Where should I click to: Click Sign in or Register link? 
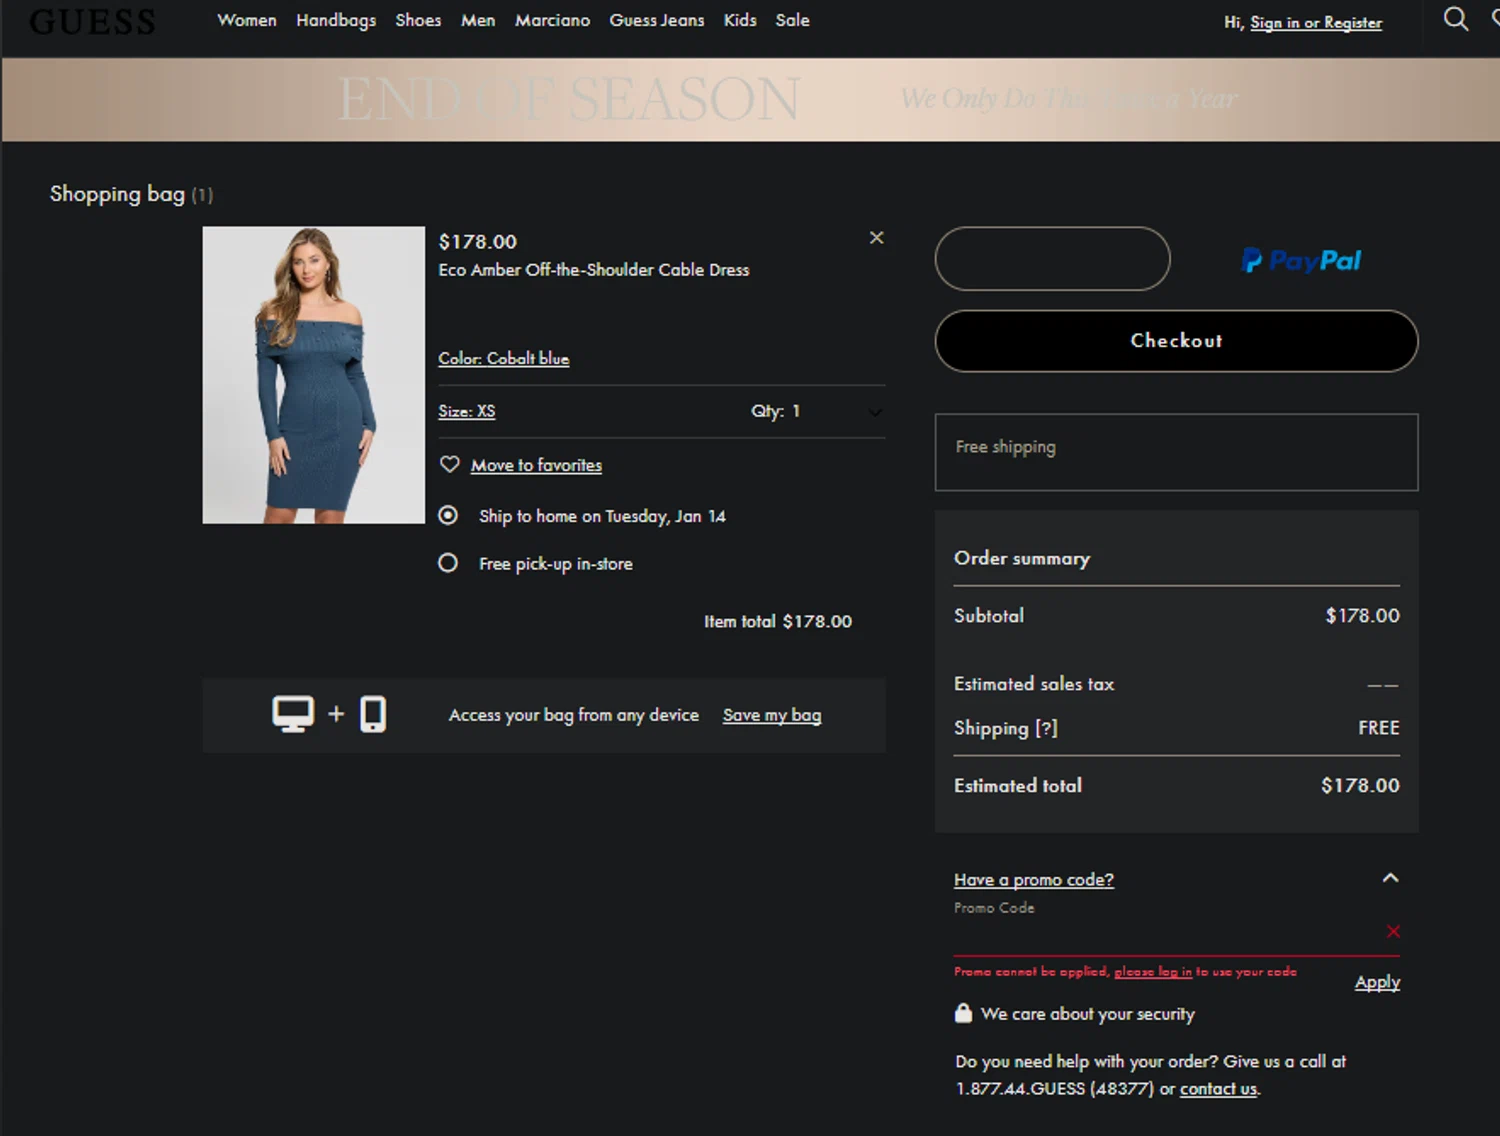click(x=1316, y=22)
